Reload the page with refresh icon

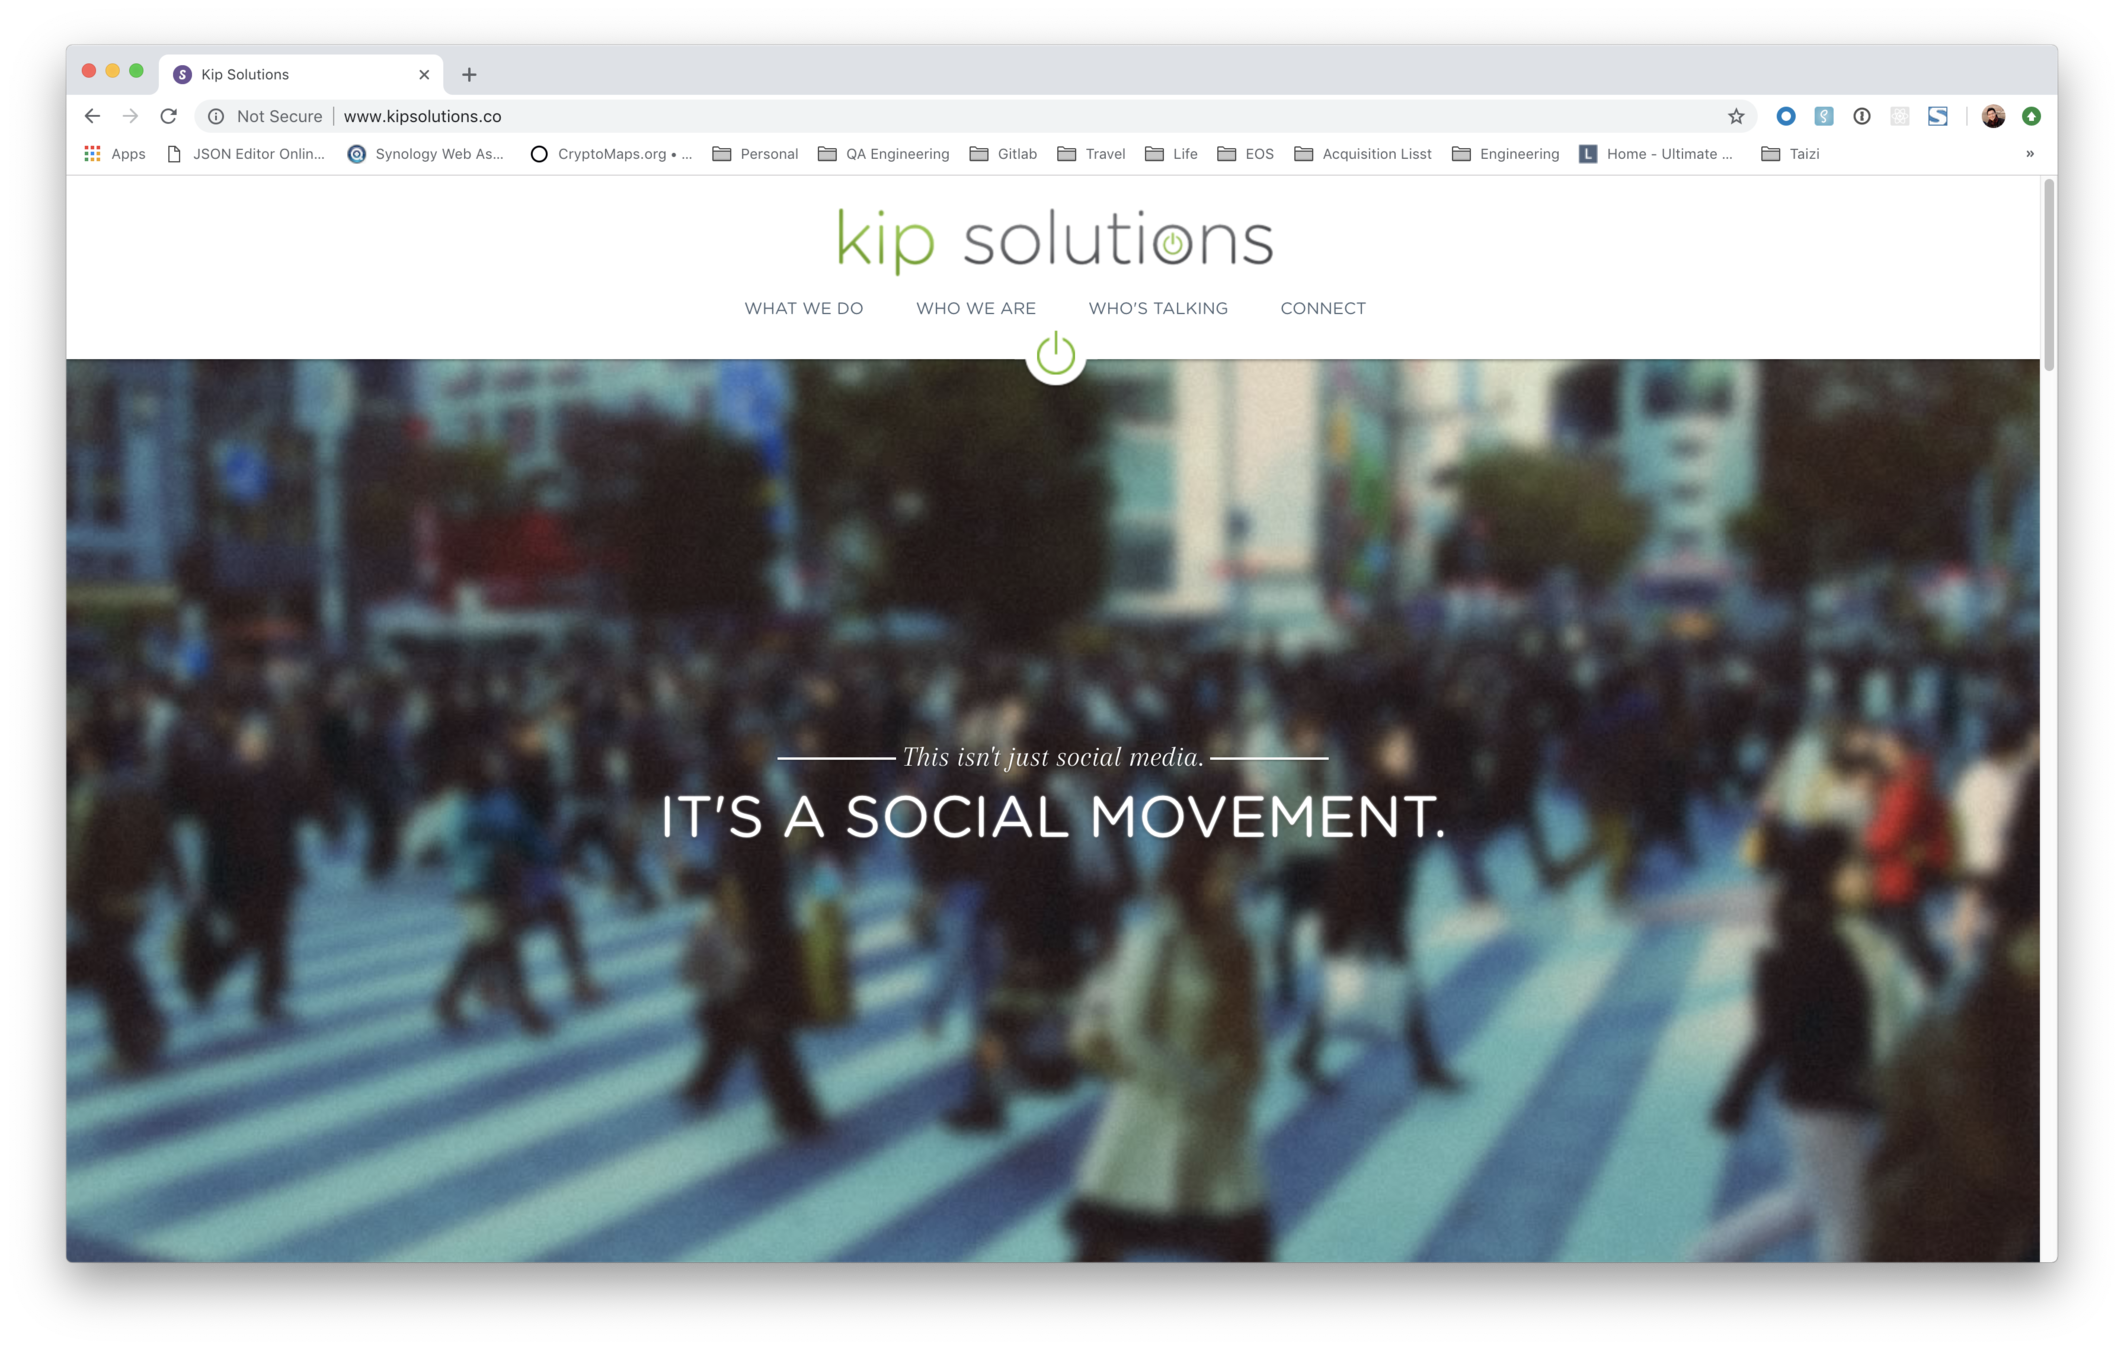pos(169,116)
